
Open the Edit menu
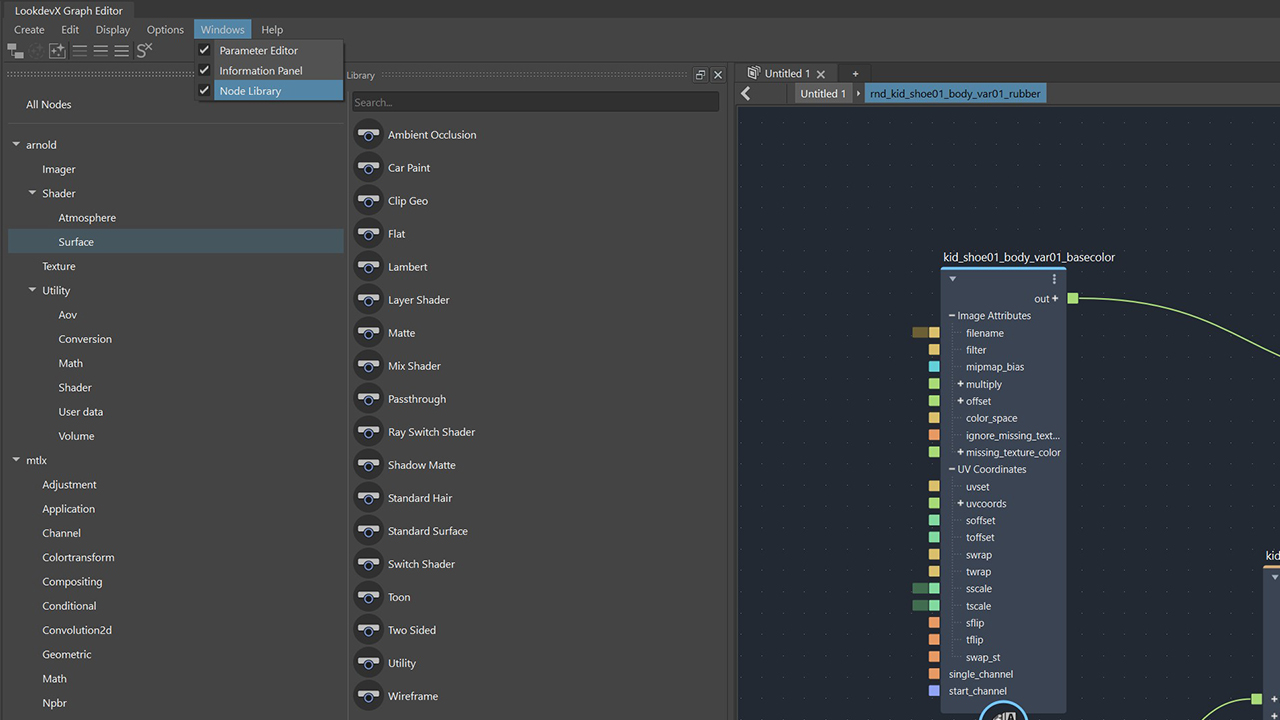(70, 30)
